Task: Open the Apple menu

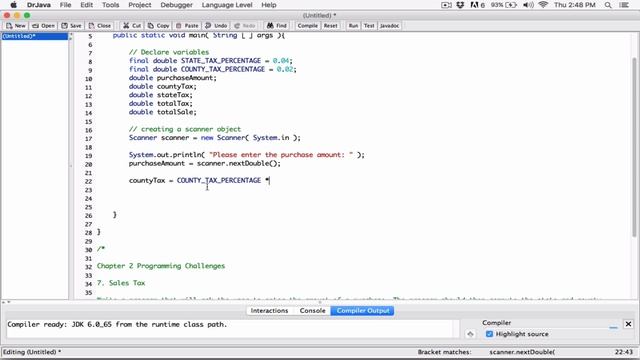Action: tap(13, 5)
